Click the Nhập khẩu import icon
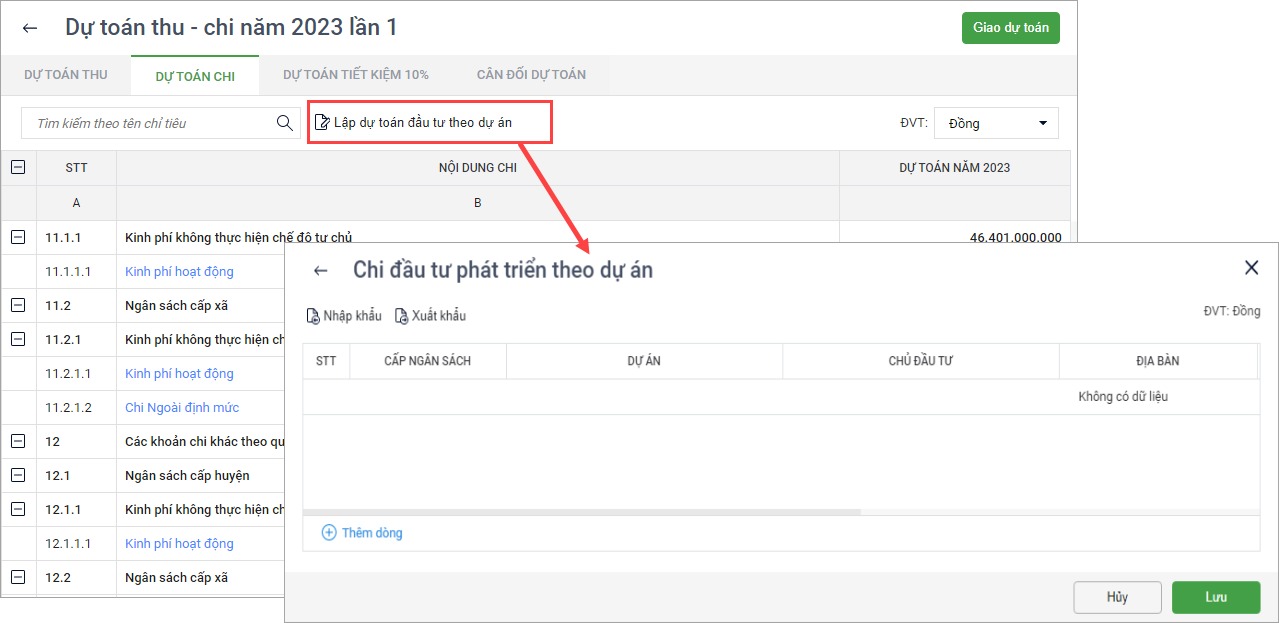1279x623 pixels. pyautogui.click(x=313, y=316)
